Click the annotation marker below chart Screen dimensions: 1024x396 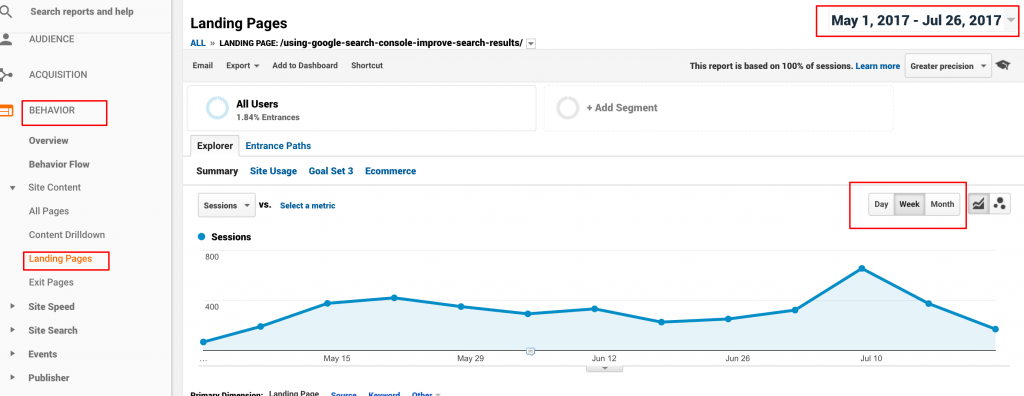(530, 352)
